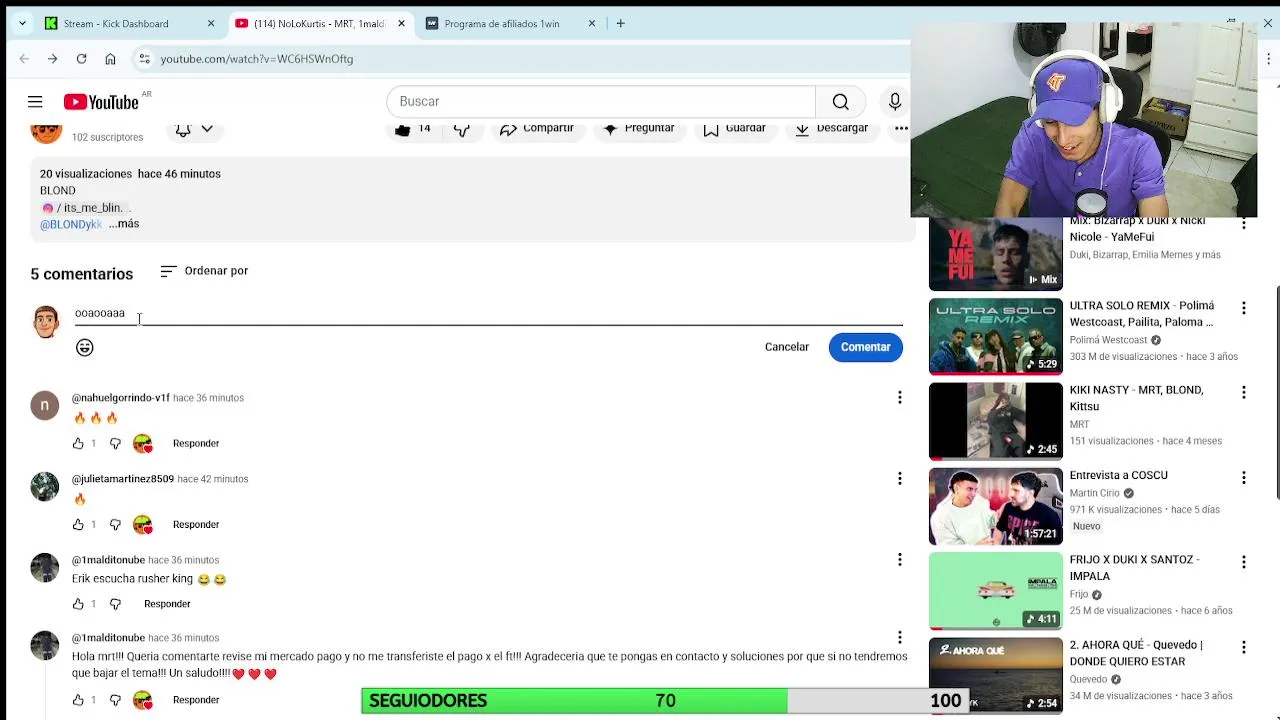Screen dimensions: 1280x720
Task: Cancel the comment with Cancelar
Action: point(787,347)
